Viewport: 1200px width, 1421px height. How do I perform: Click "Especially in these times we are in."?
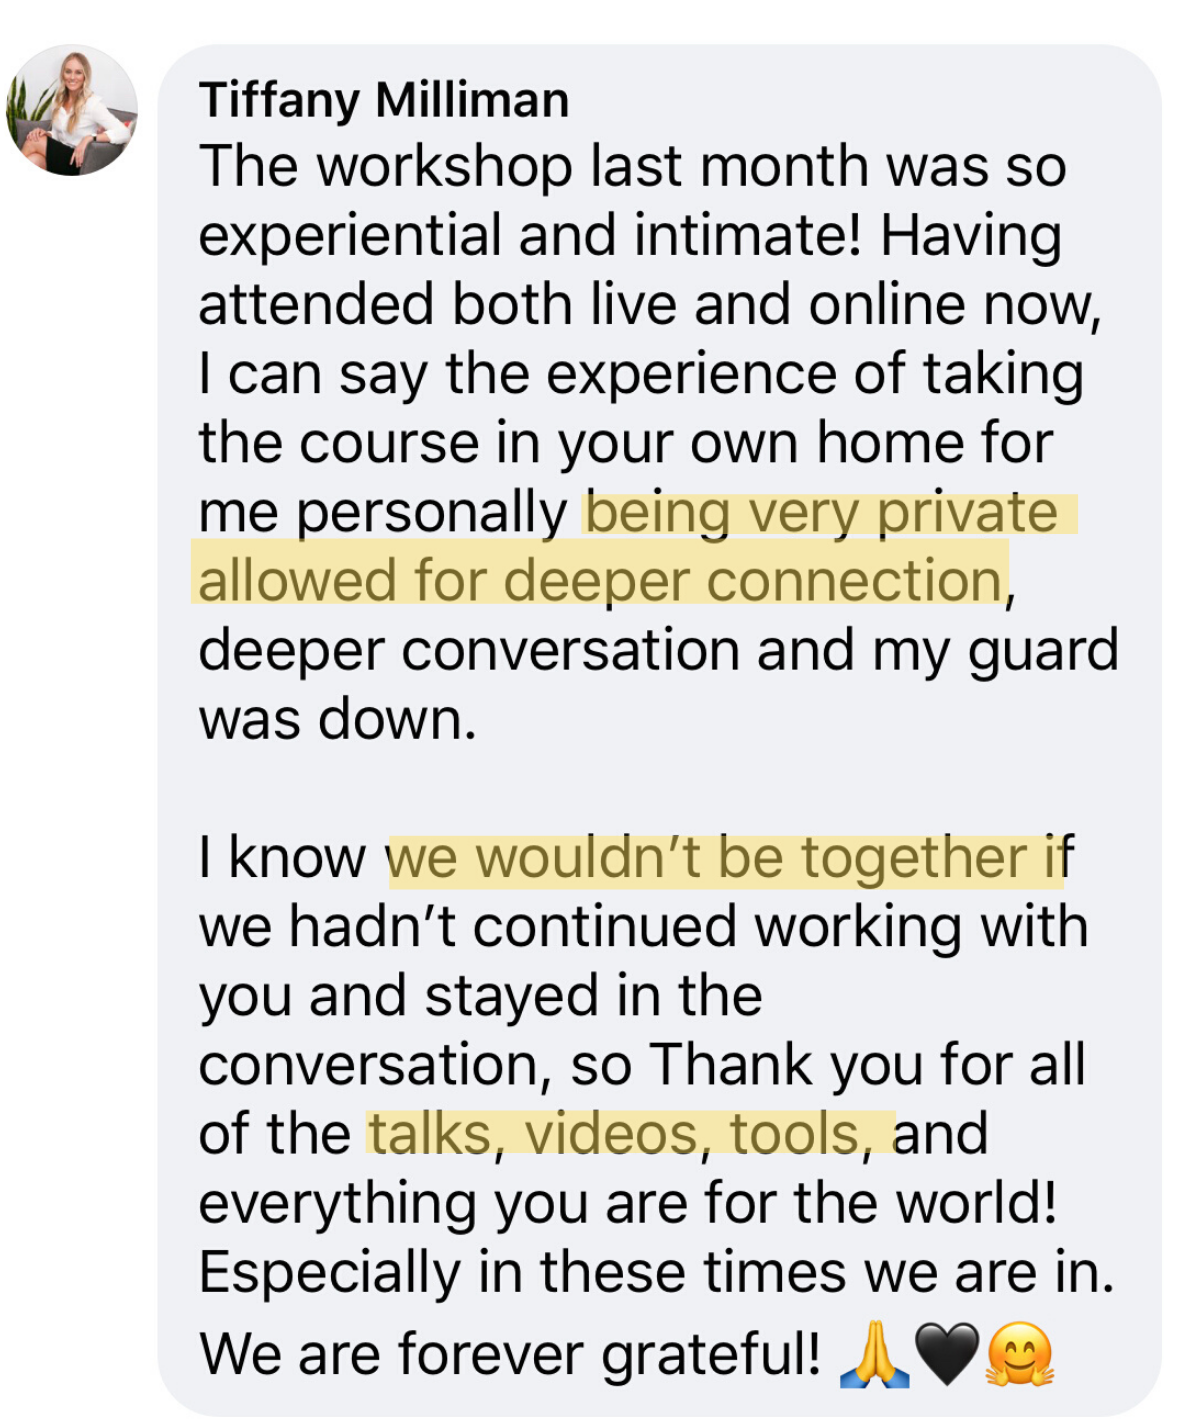(656, 1272)
